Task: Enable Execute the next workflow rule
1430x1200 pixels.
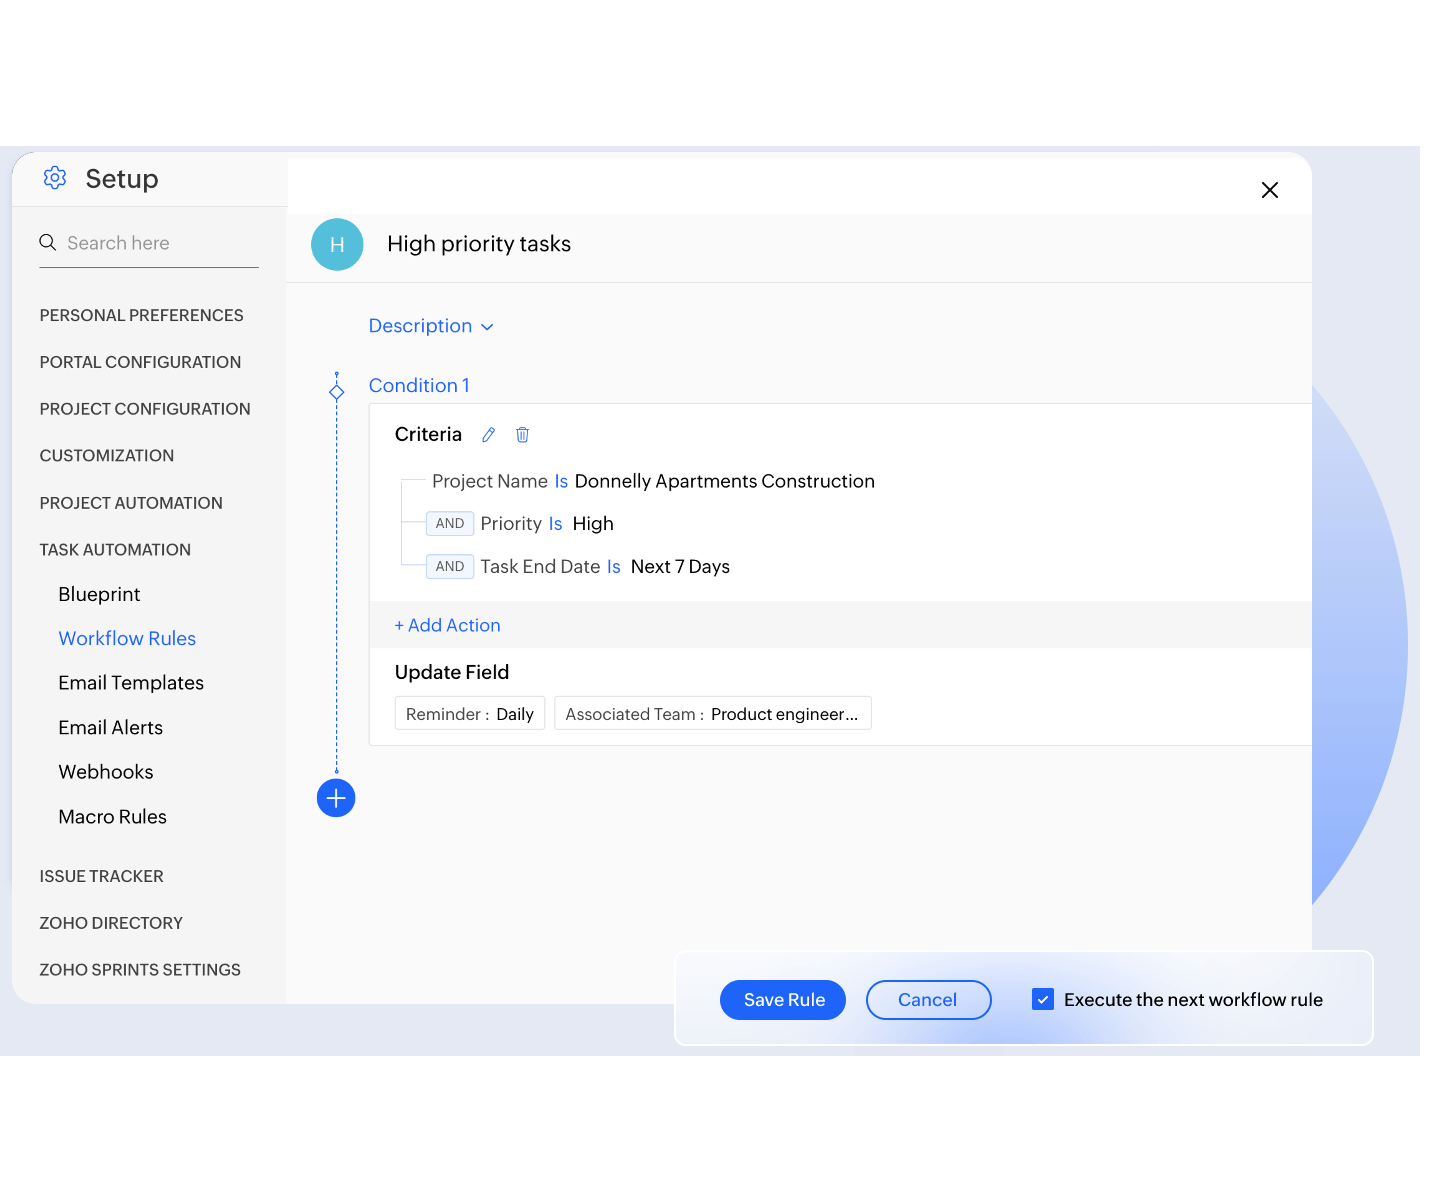Action: coord(1043,999)
